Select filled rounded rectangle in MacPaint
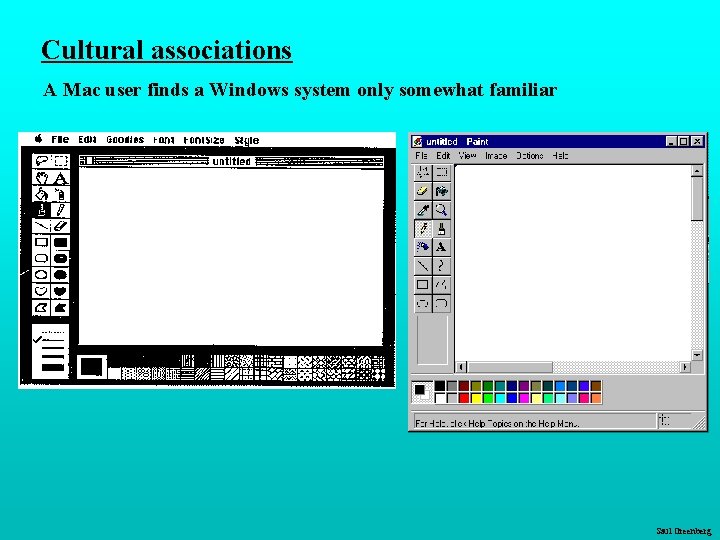 coord(61,258)
